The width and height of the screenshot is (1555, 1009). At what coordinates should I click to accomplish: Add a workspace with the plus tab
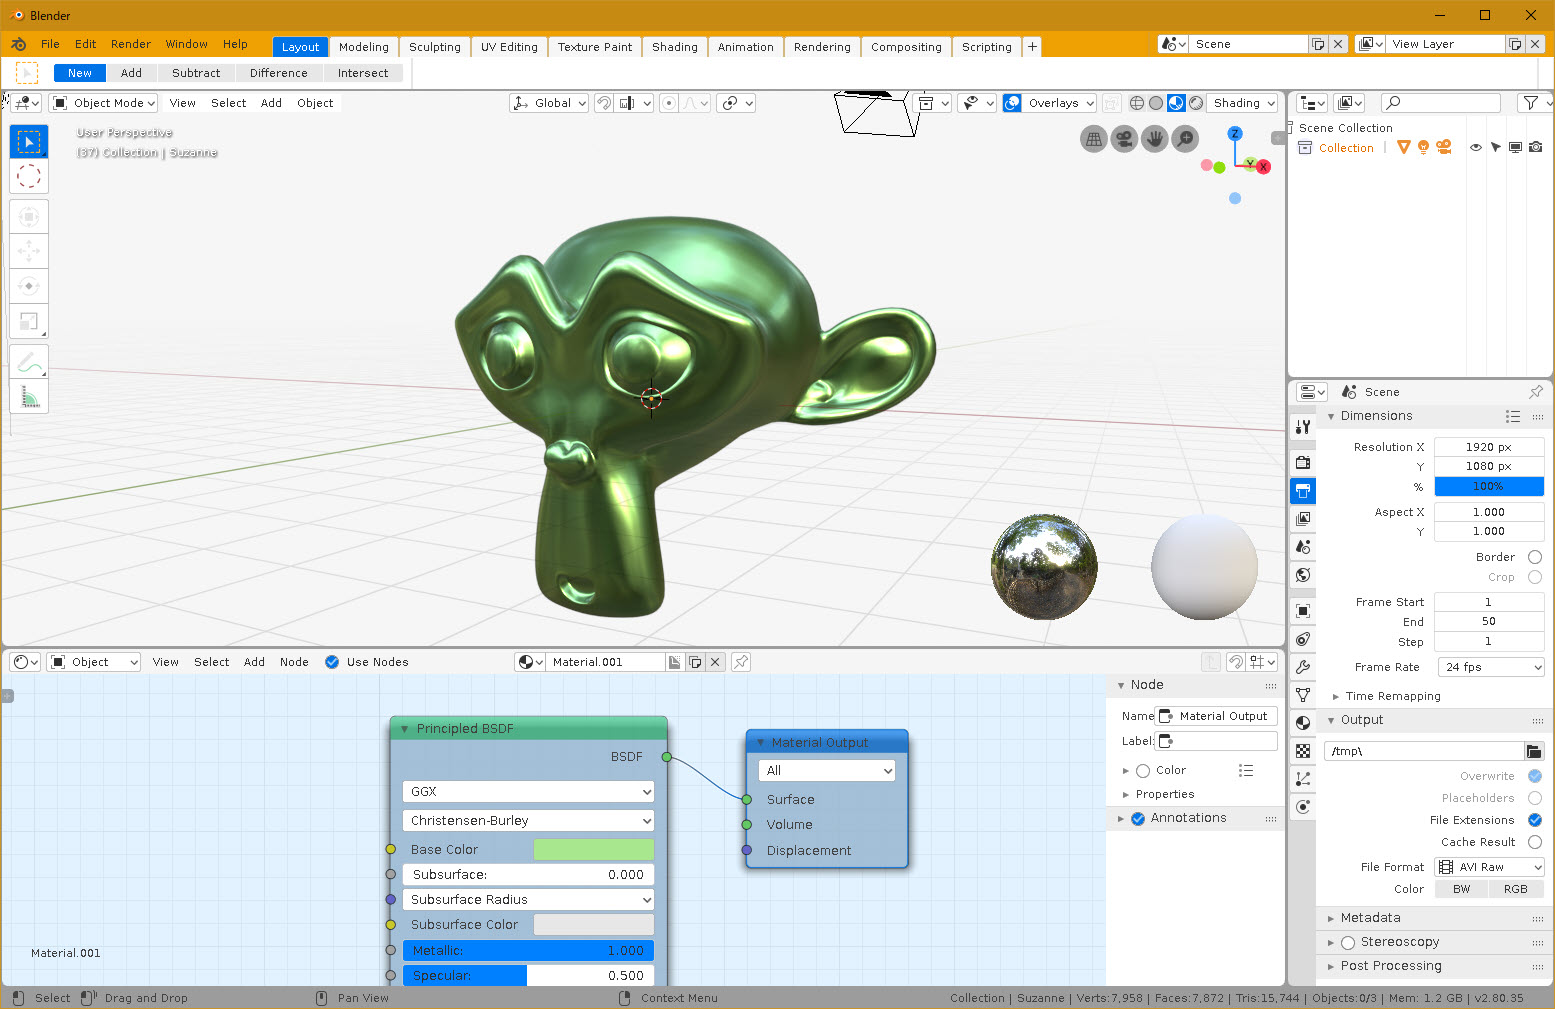click(1032, 46)
